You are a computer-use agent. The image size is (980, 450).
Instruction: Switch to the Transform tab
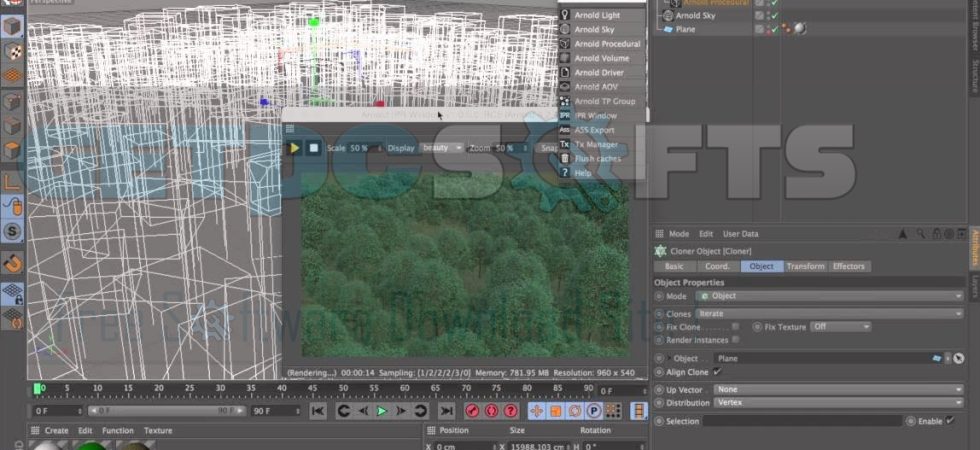click(x=806, y=266)
